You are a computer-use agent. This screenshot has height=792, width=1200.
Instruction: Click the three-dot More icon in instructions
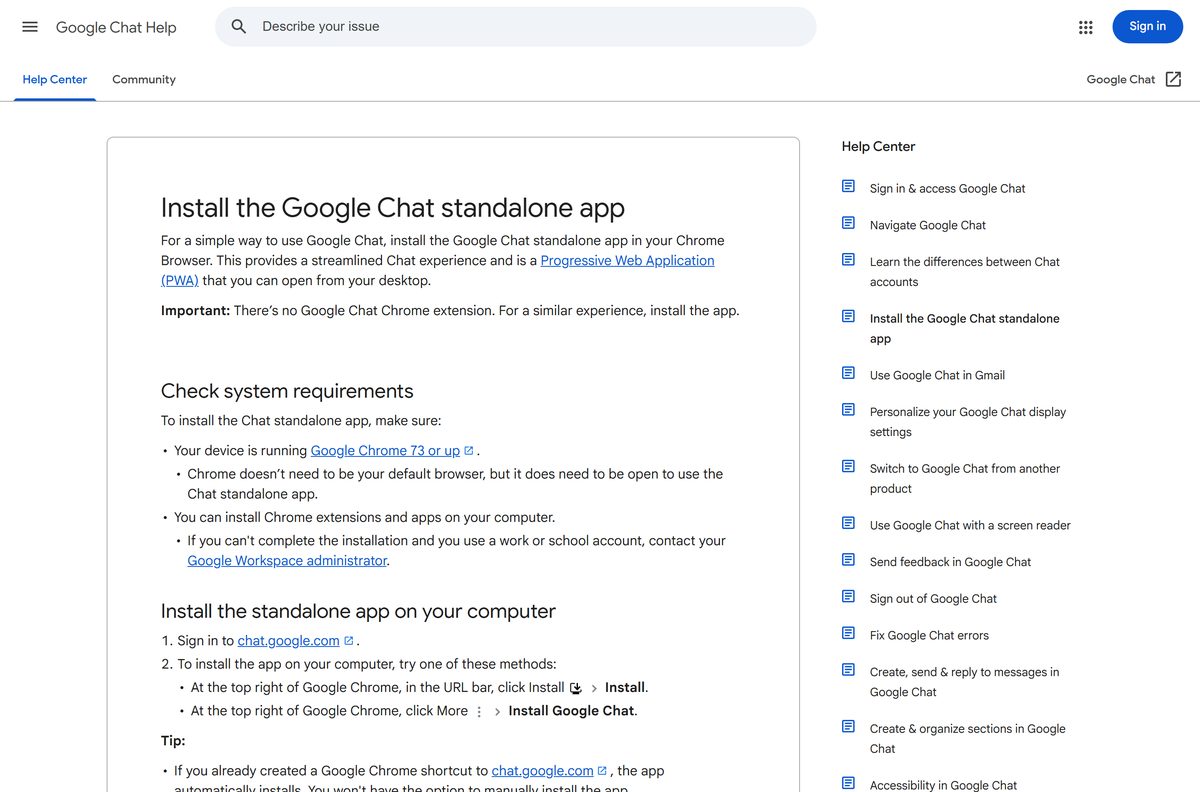tap(479, 712)
